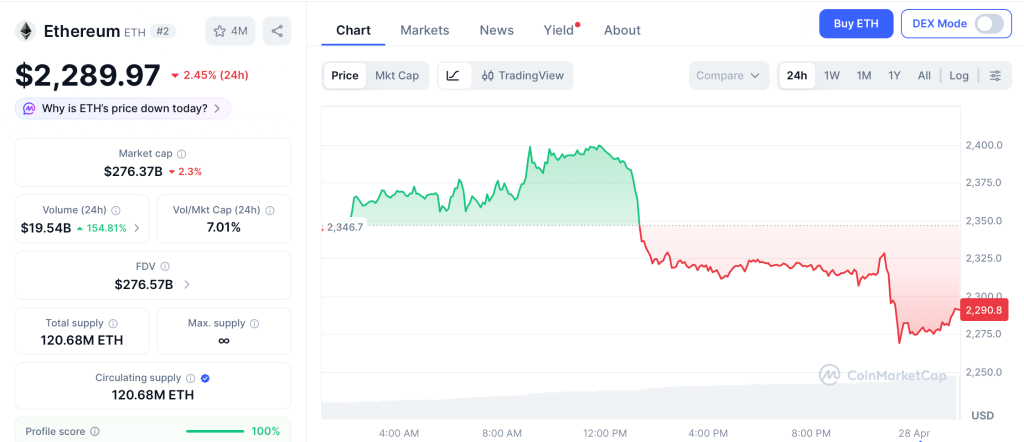Select the 1W time range
Screen dimensions: 1024x442
coord(831,75)
